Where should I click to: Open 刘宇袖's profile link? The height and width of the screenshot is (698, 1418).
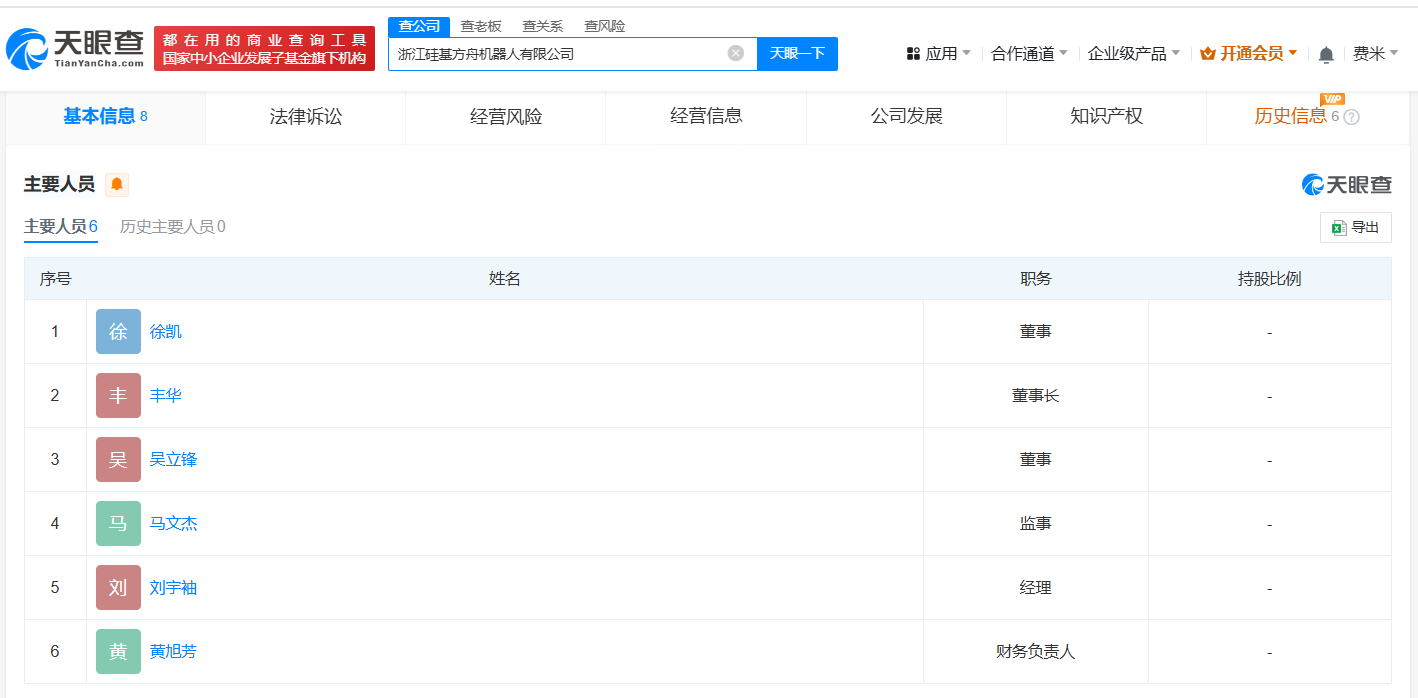click(x=174, y=588)
